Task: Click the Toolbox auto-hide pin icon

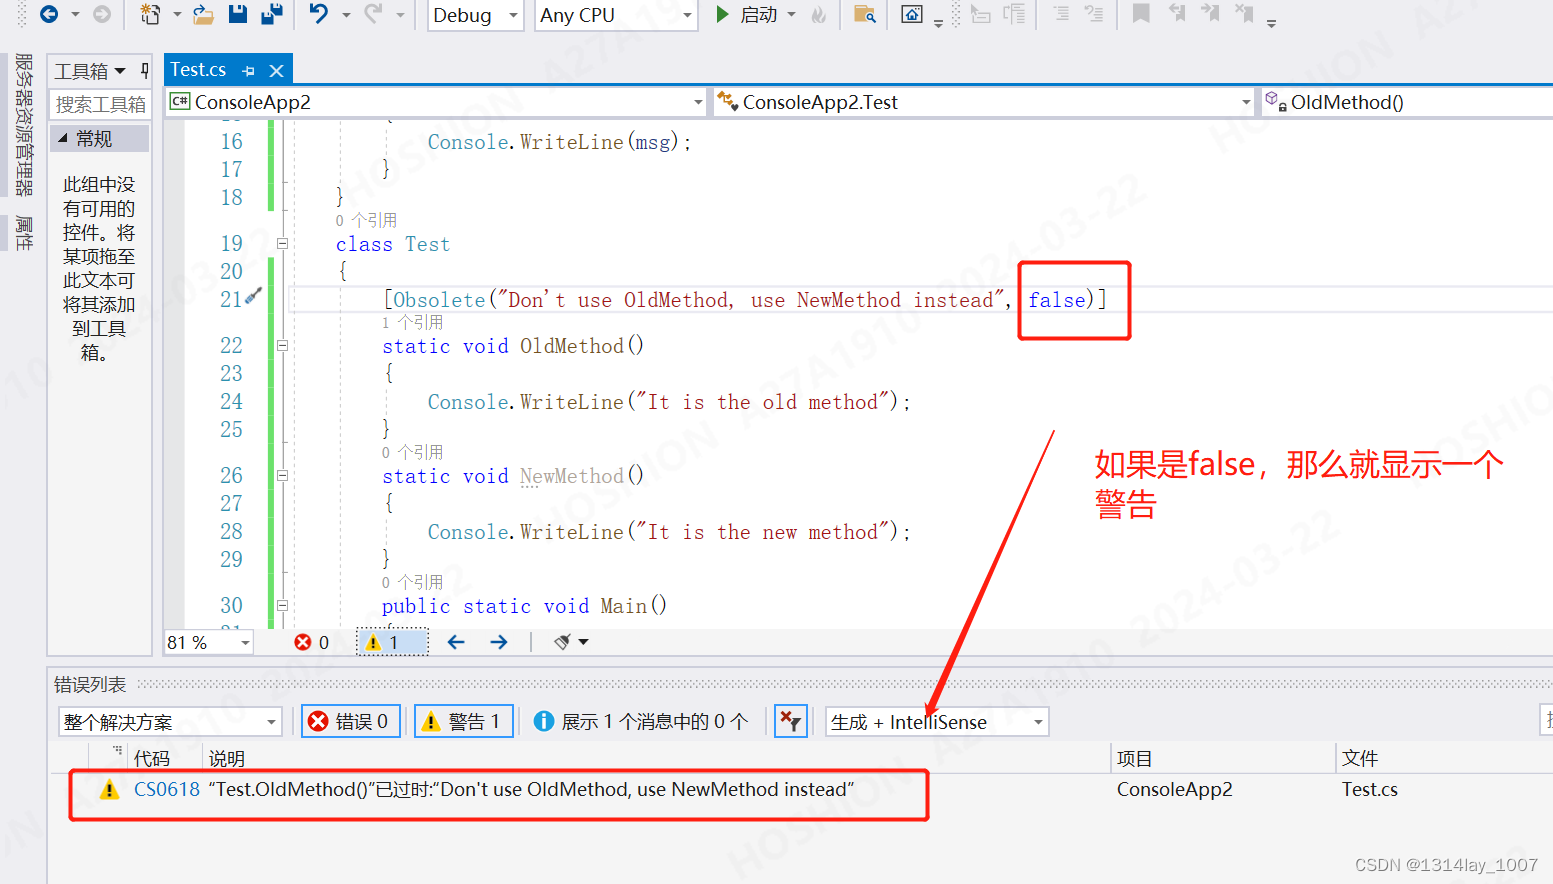Action: 145,70
